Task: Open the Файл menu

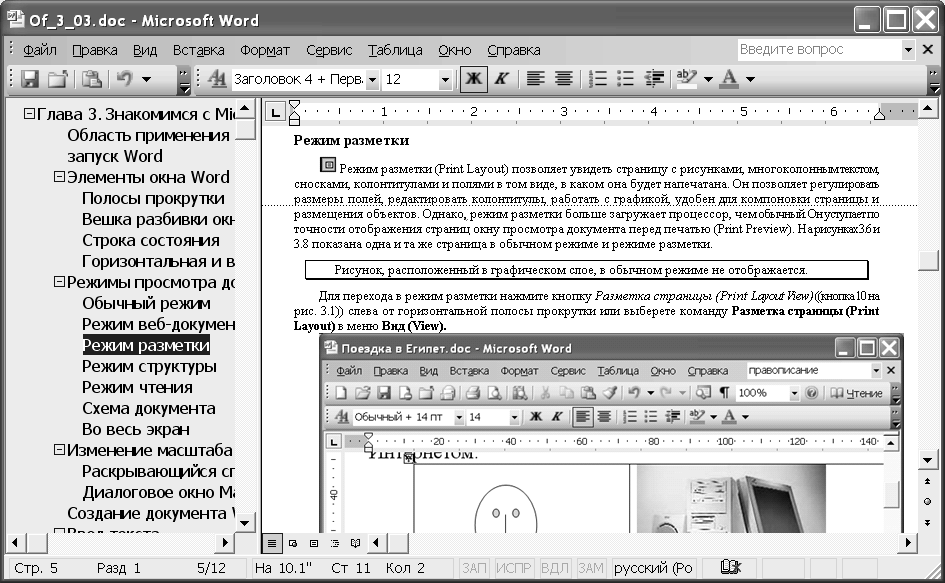Action: (40, 50)
